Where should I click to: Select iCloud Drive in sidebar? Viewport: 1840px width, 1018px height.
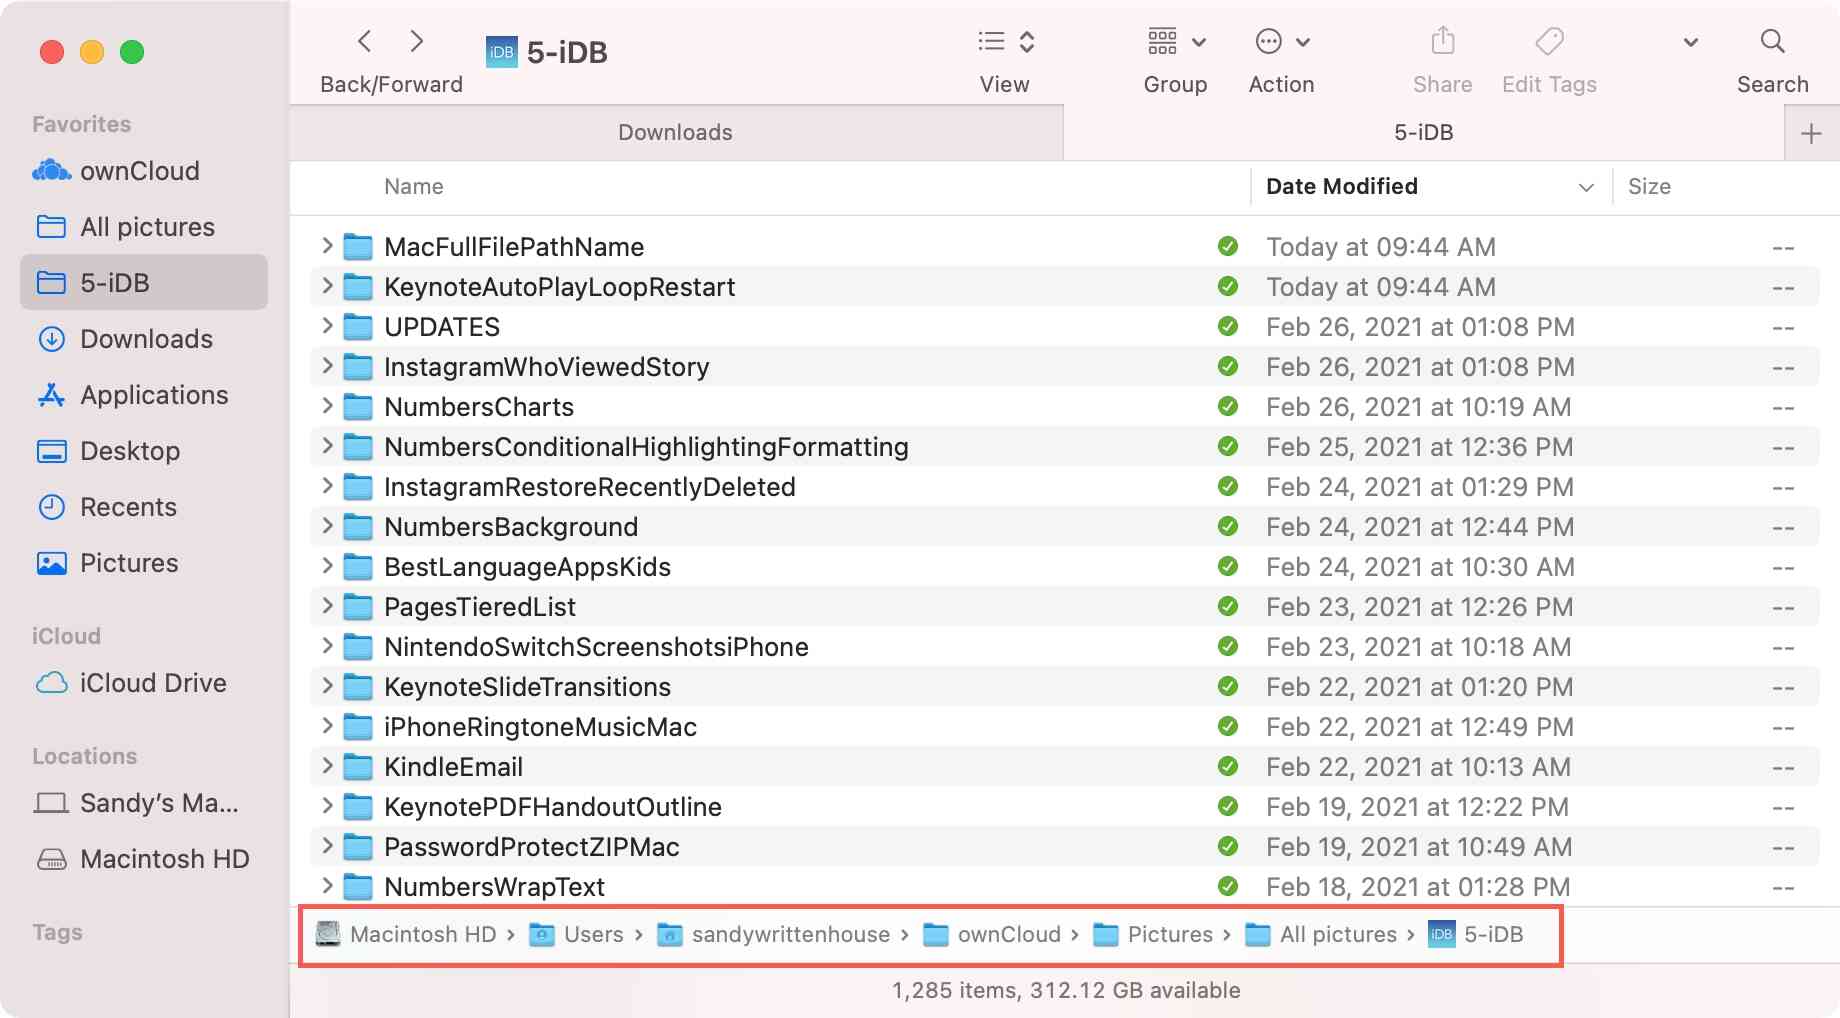point(152,683)
